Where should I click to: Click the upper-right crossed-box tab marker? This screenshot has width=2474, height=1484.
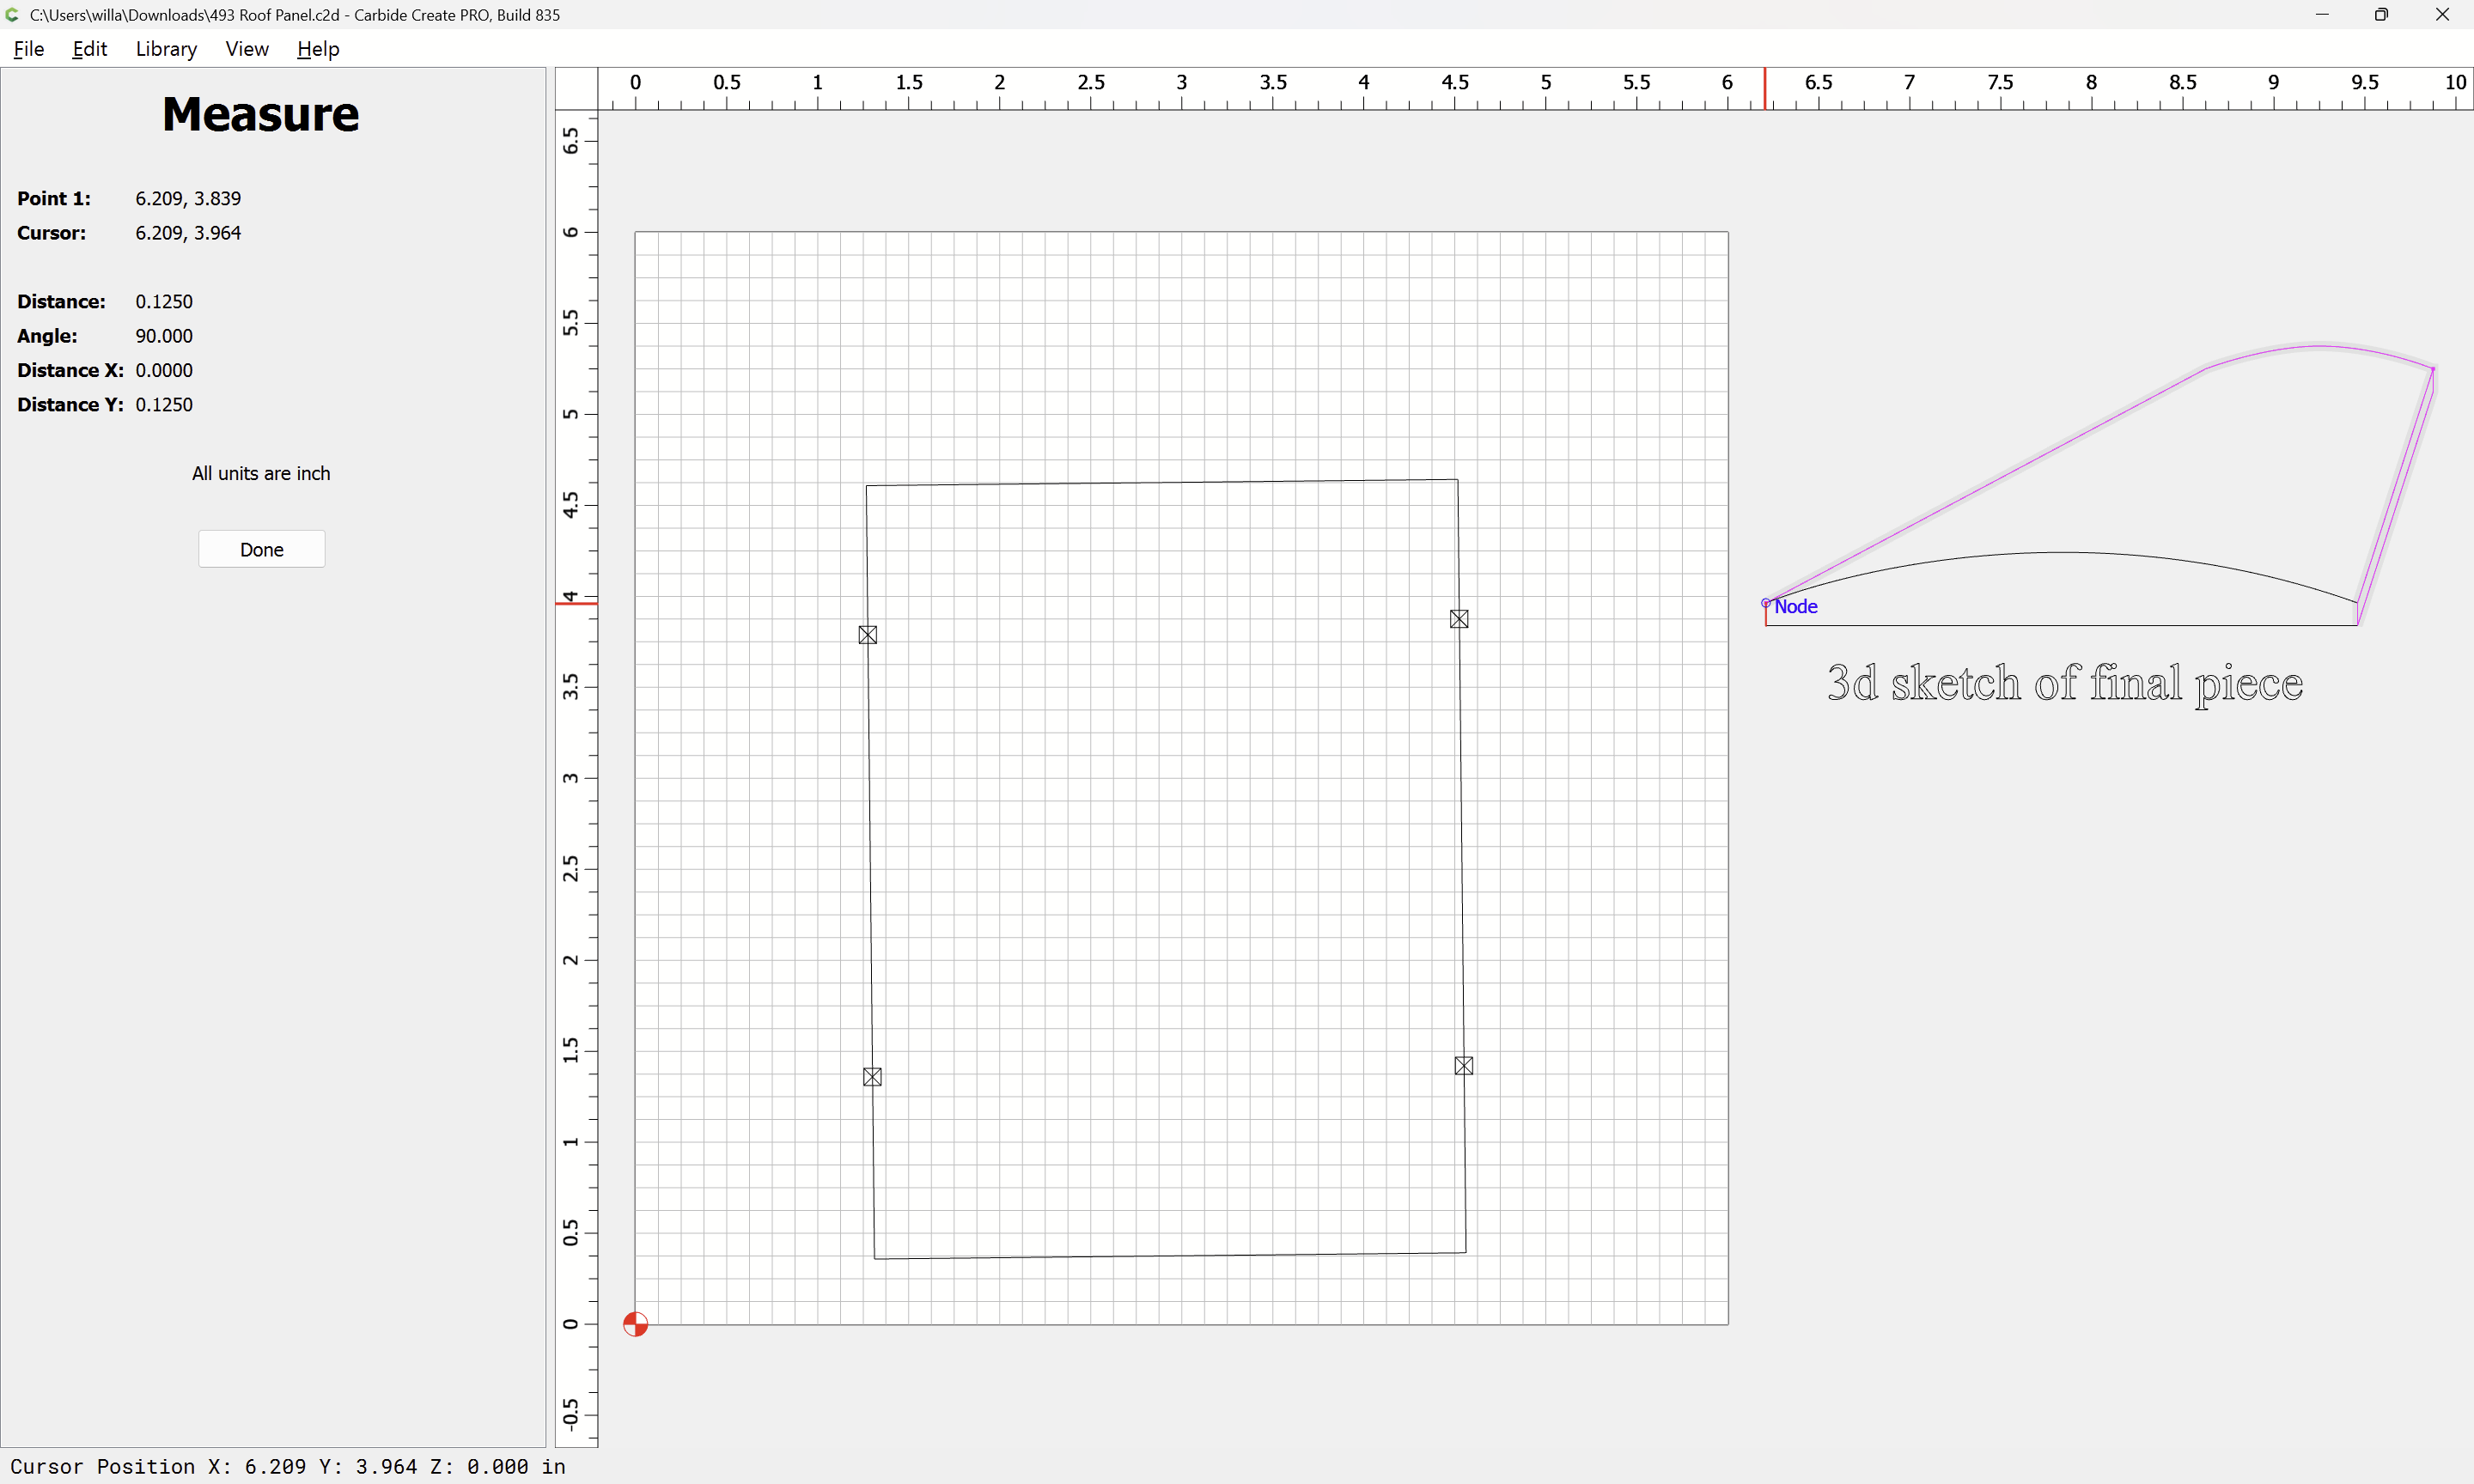tap(1458, 619)
